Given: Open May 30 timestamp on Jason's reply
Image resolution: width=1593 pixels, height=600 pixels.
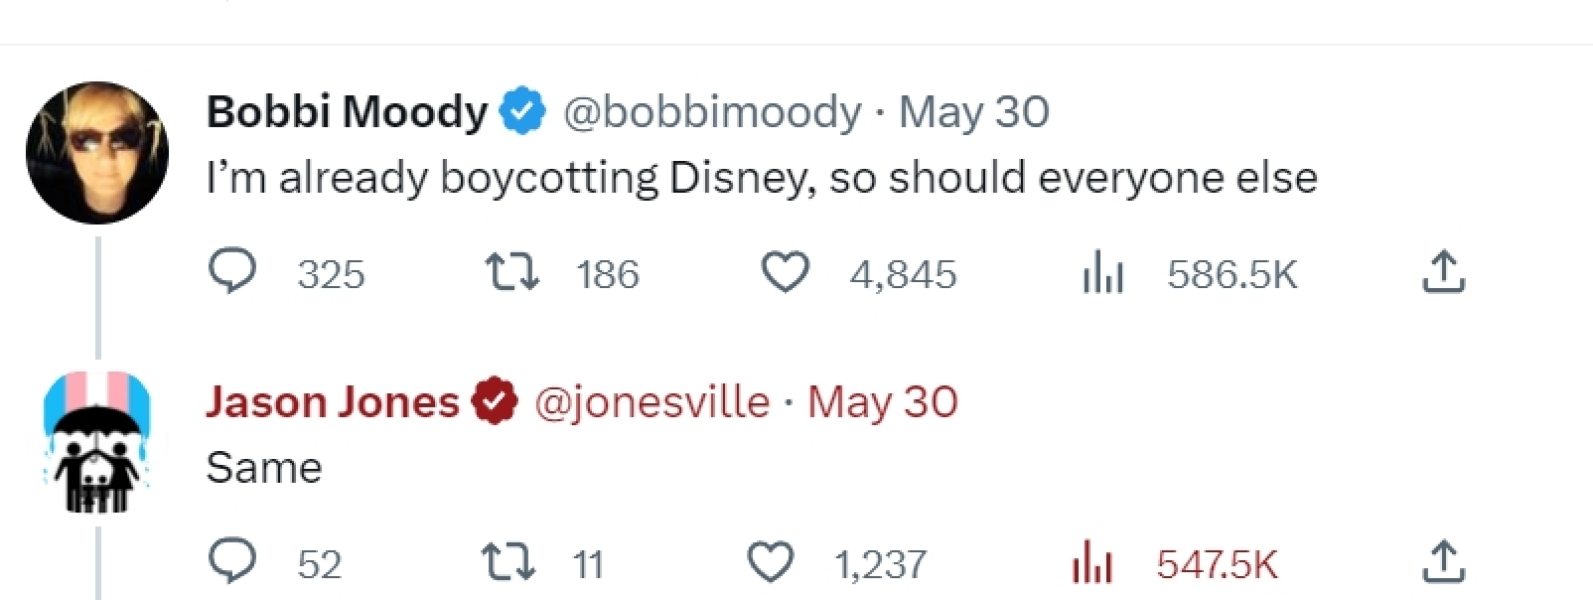Looking at the screenshot, I should tap(882, 402).
